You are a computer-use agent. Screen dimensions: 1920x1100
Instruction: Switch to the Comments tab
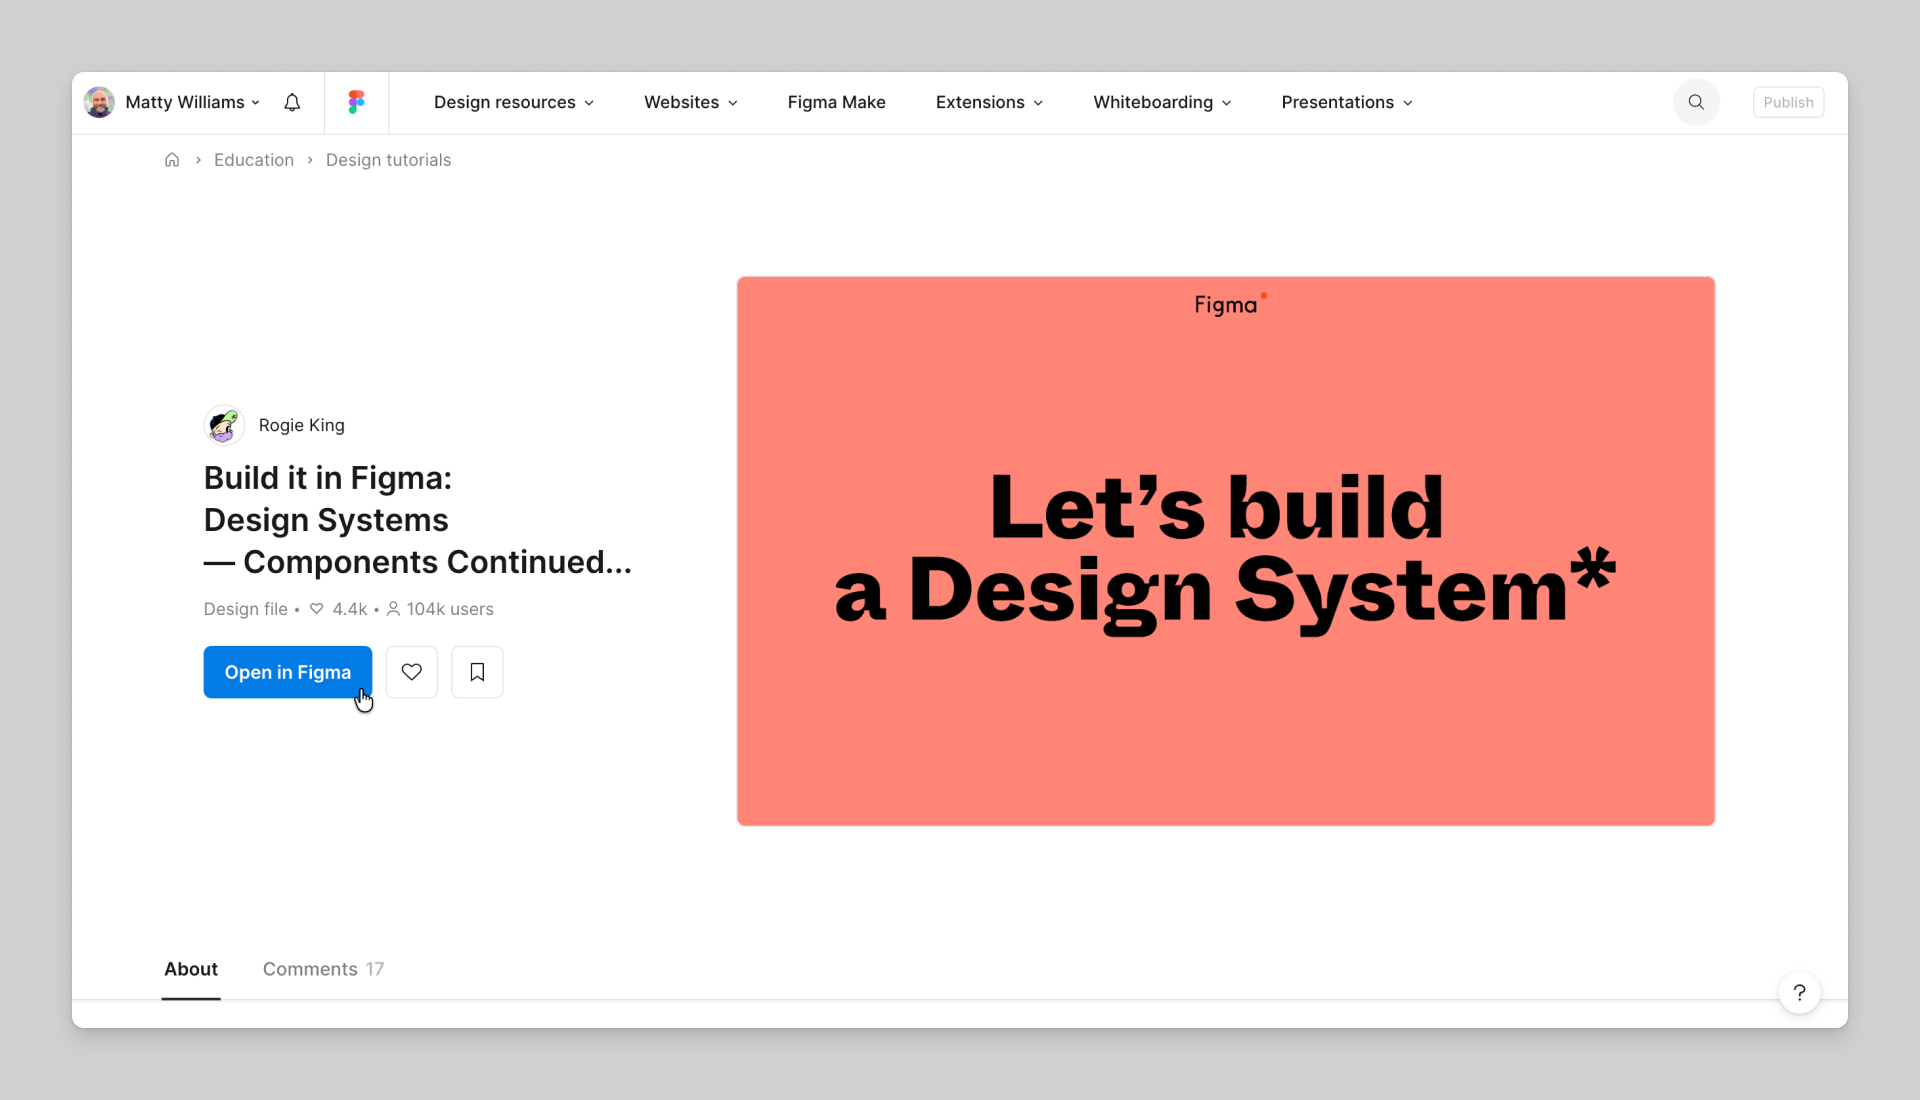tap(322, 969)
